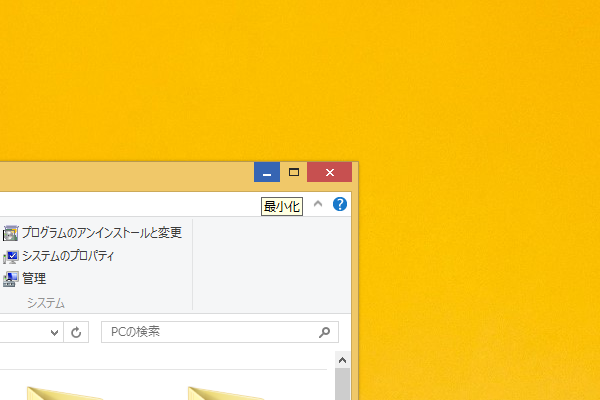Click the magnifier search icon
This screenshot has height=400, width=600.
click(324, 332)
